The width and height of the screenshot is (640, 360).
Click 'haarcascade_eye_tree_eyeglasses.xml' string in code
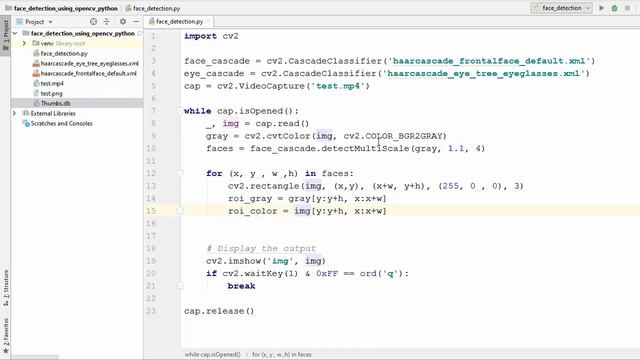(483, 73)
